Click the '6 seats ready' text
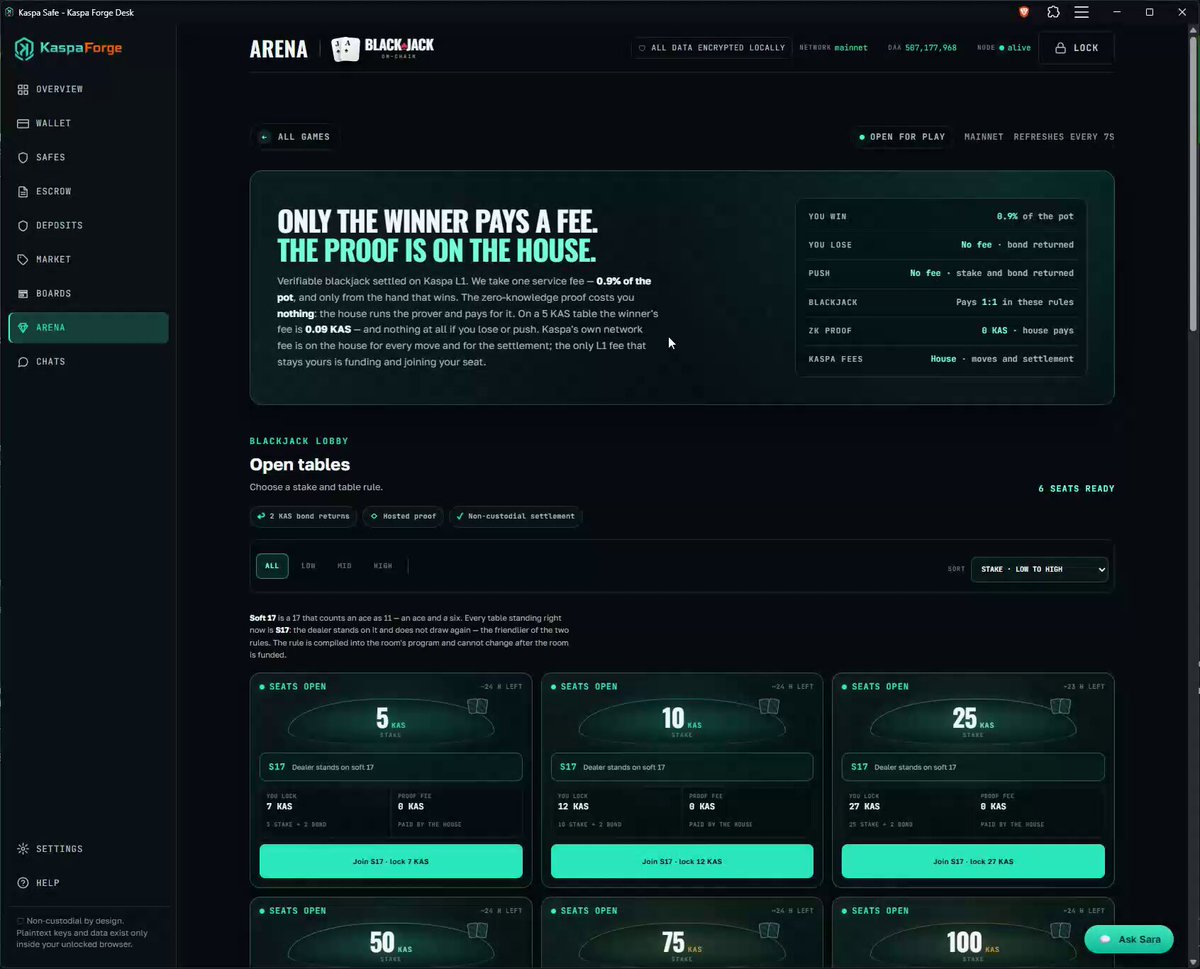 (1076, 489)
